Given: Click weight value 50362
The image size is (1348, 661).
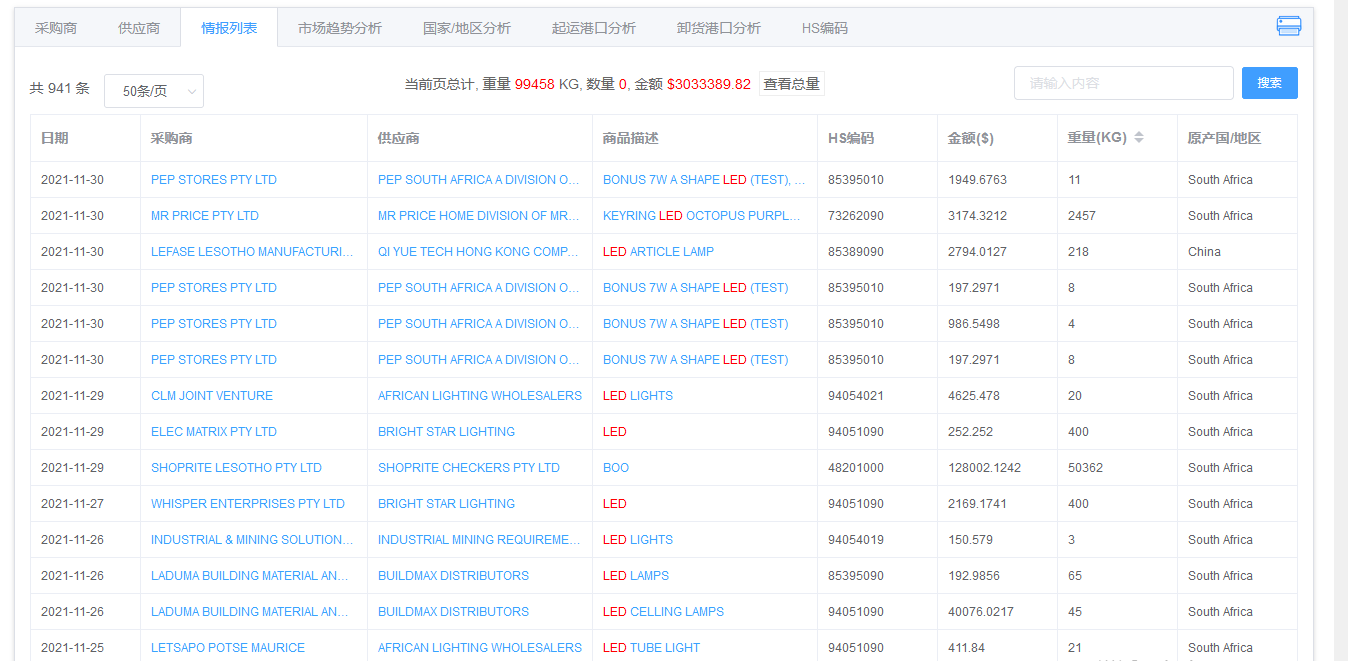Looking at the screenshot, I should (1085, 468).
